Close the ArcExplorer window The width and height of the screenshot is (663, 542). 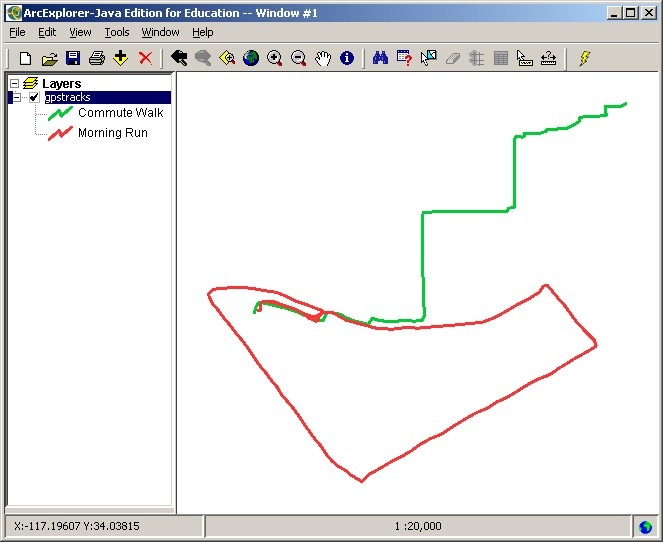click(x=649, y=13)
